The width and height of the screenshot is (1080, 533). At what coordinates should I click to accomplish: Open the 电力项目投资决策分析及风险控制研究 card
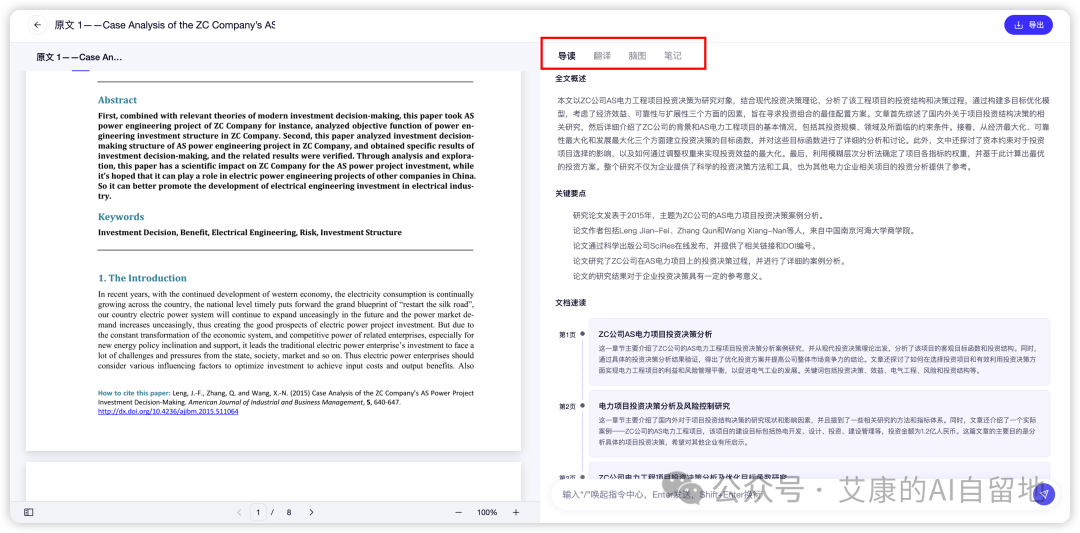click(820, 424)
